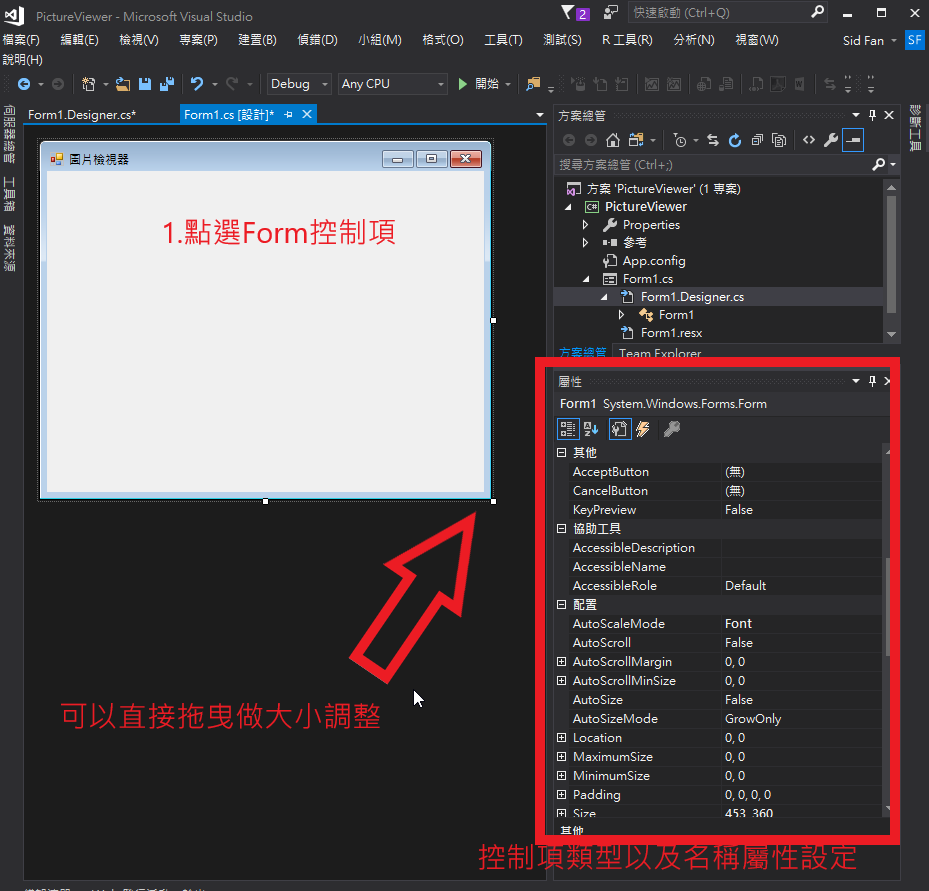Toggle pin on the Form1.cs design tab
The image size is (929, 891).
tap(288, 115)
